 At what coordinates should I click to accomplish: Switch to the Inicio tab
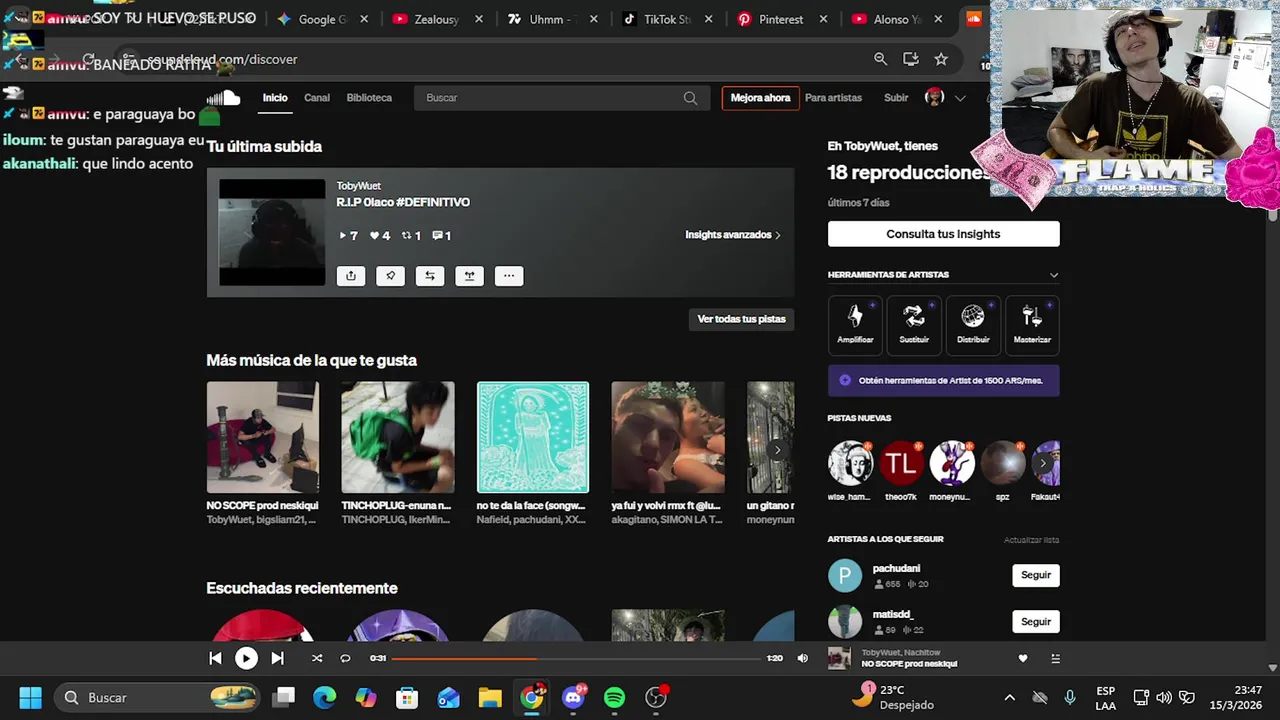(275, 98)
